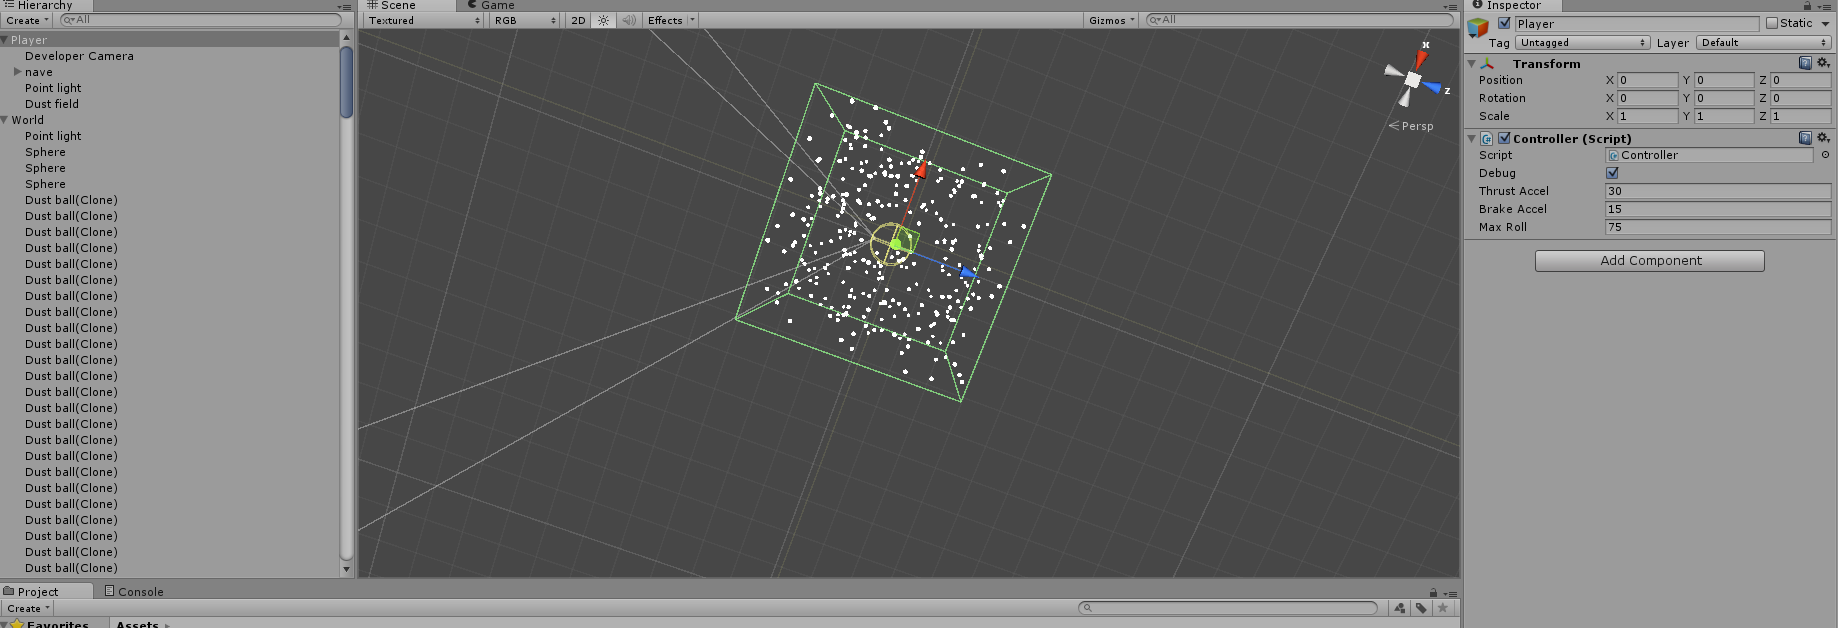1838x628 pixels.
Task: Collapse the Transform component foldout
Action: (x=1471, y=63)
